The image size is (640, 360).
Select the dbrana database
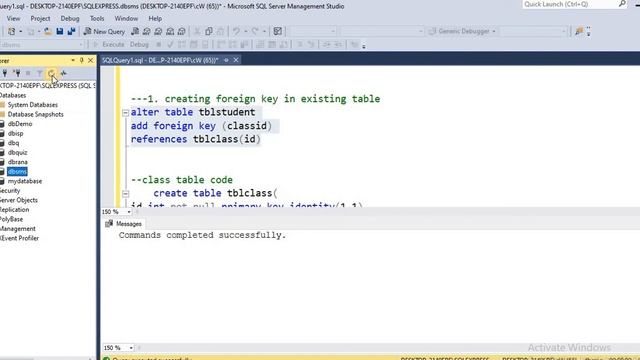[18, 162]
